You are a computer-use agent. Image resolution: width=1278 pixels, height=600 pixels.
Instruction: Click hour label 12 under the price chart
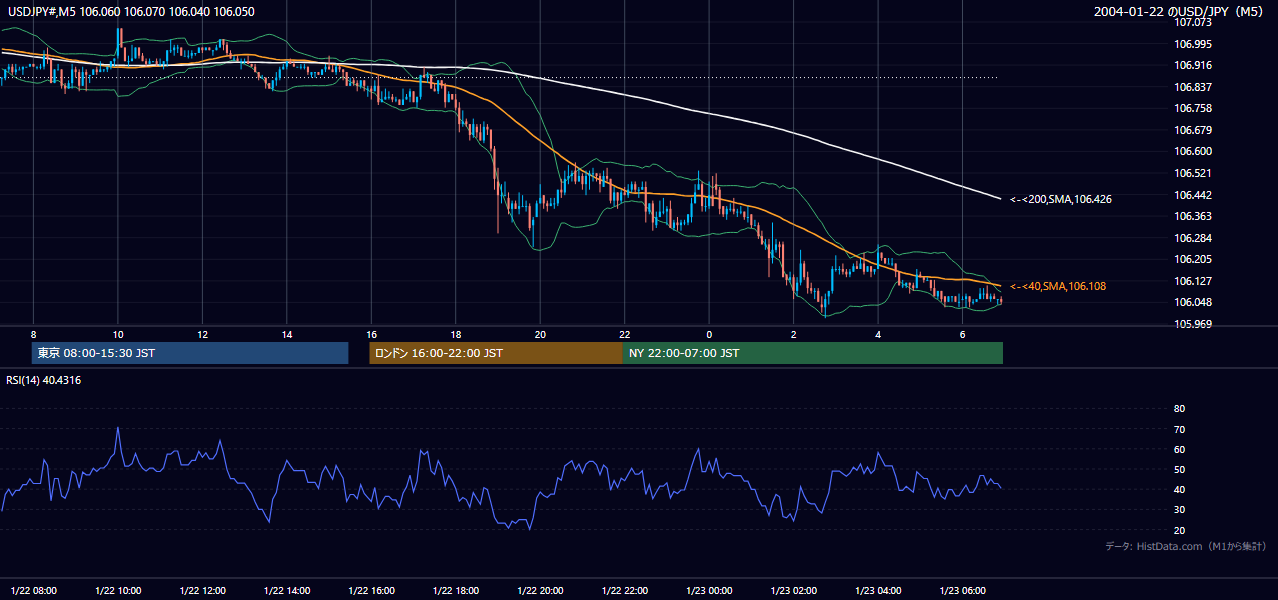pos(202,334)
